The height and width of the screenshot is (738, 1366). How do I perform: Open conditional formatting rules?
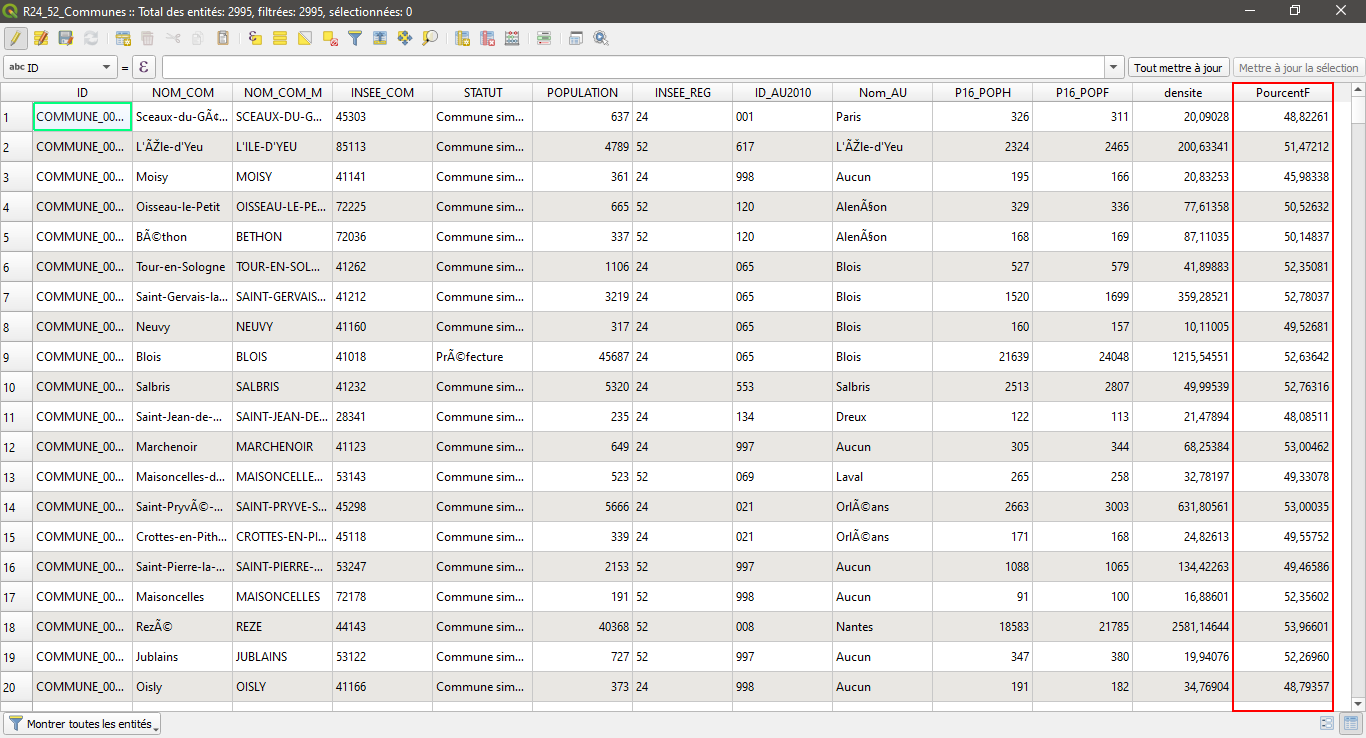click(x=544, y=38)
